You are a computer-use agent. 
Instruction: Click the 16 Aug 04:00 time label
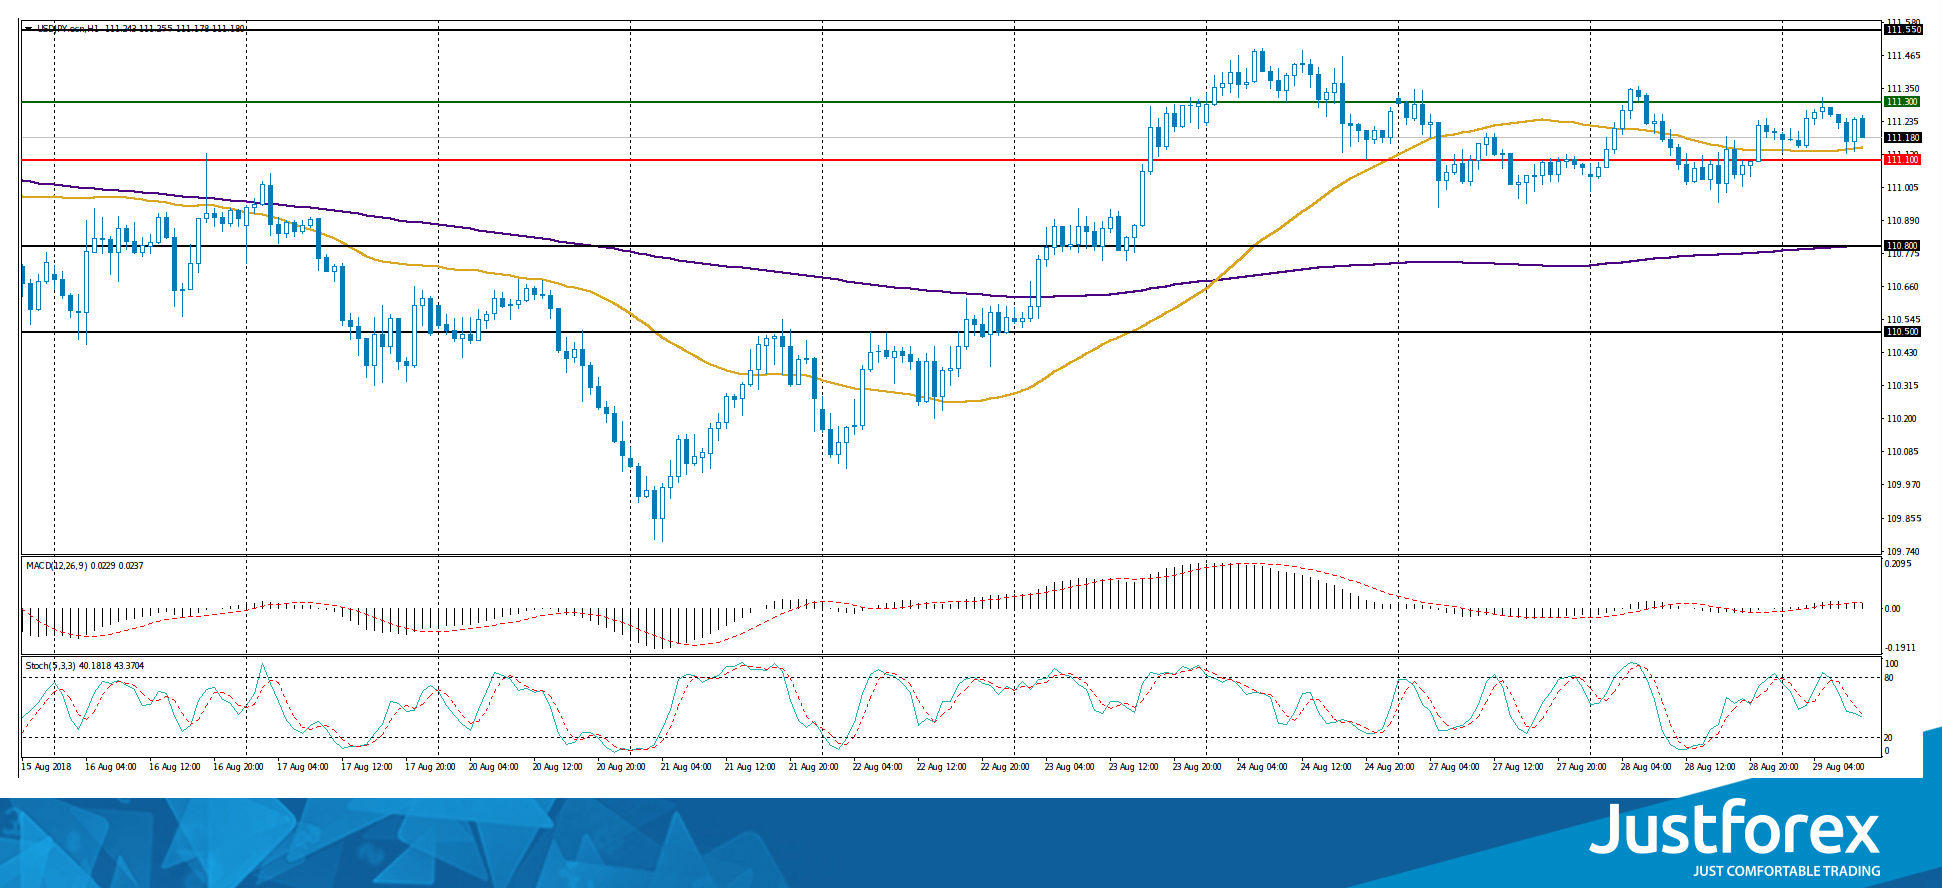click(111, 767)
